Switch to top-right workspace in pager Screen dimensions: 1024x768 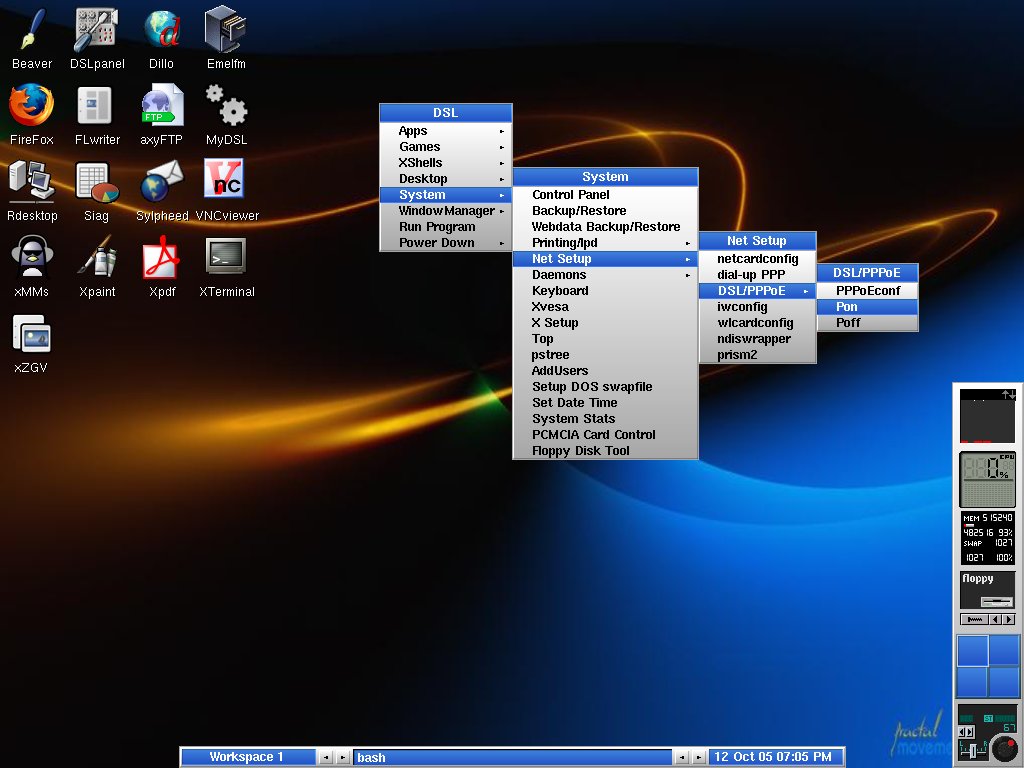point(1004,650)
